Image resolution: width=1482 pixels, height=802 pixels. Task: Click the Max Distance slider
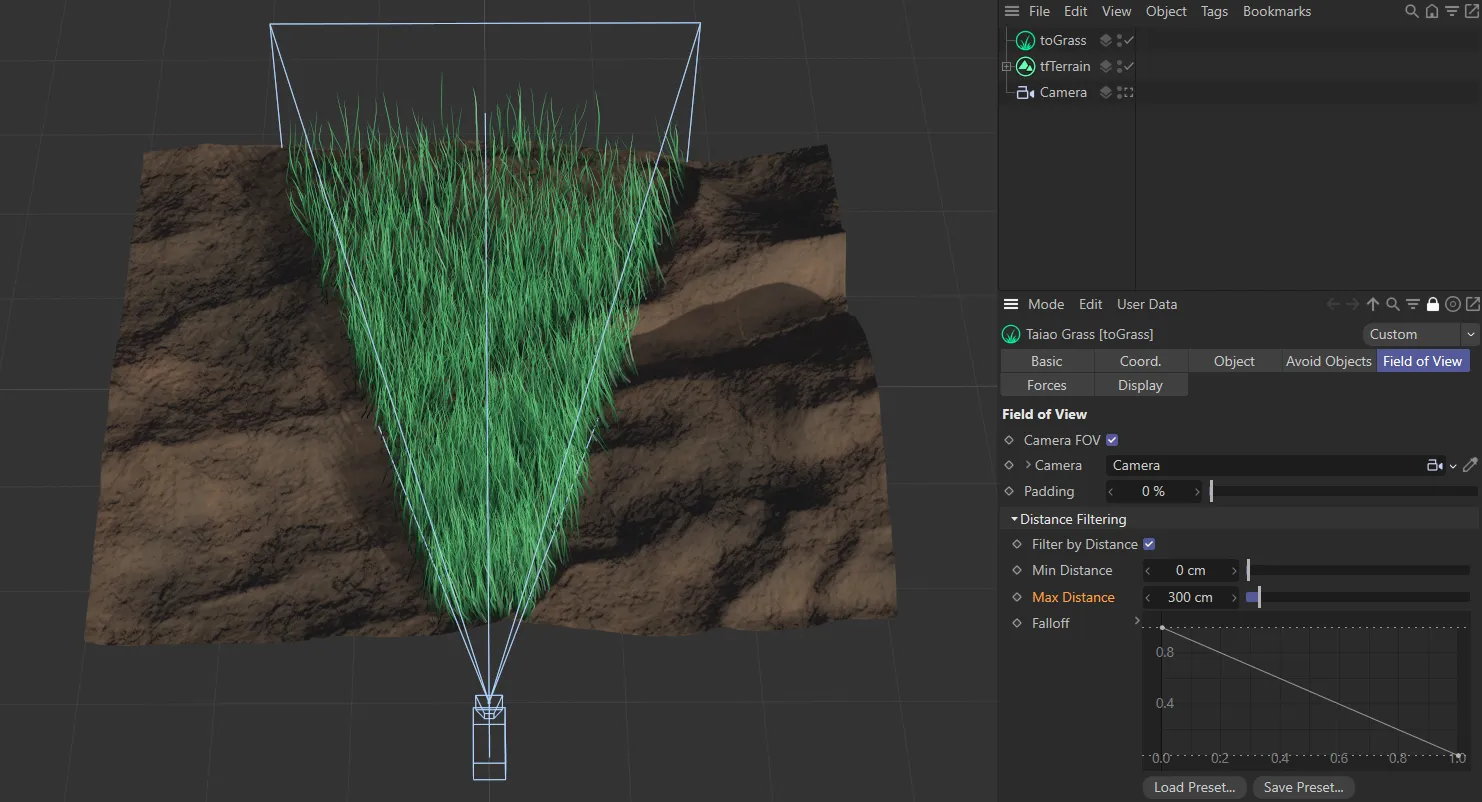(x=1357, y=597)
